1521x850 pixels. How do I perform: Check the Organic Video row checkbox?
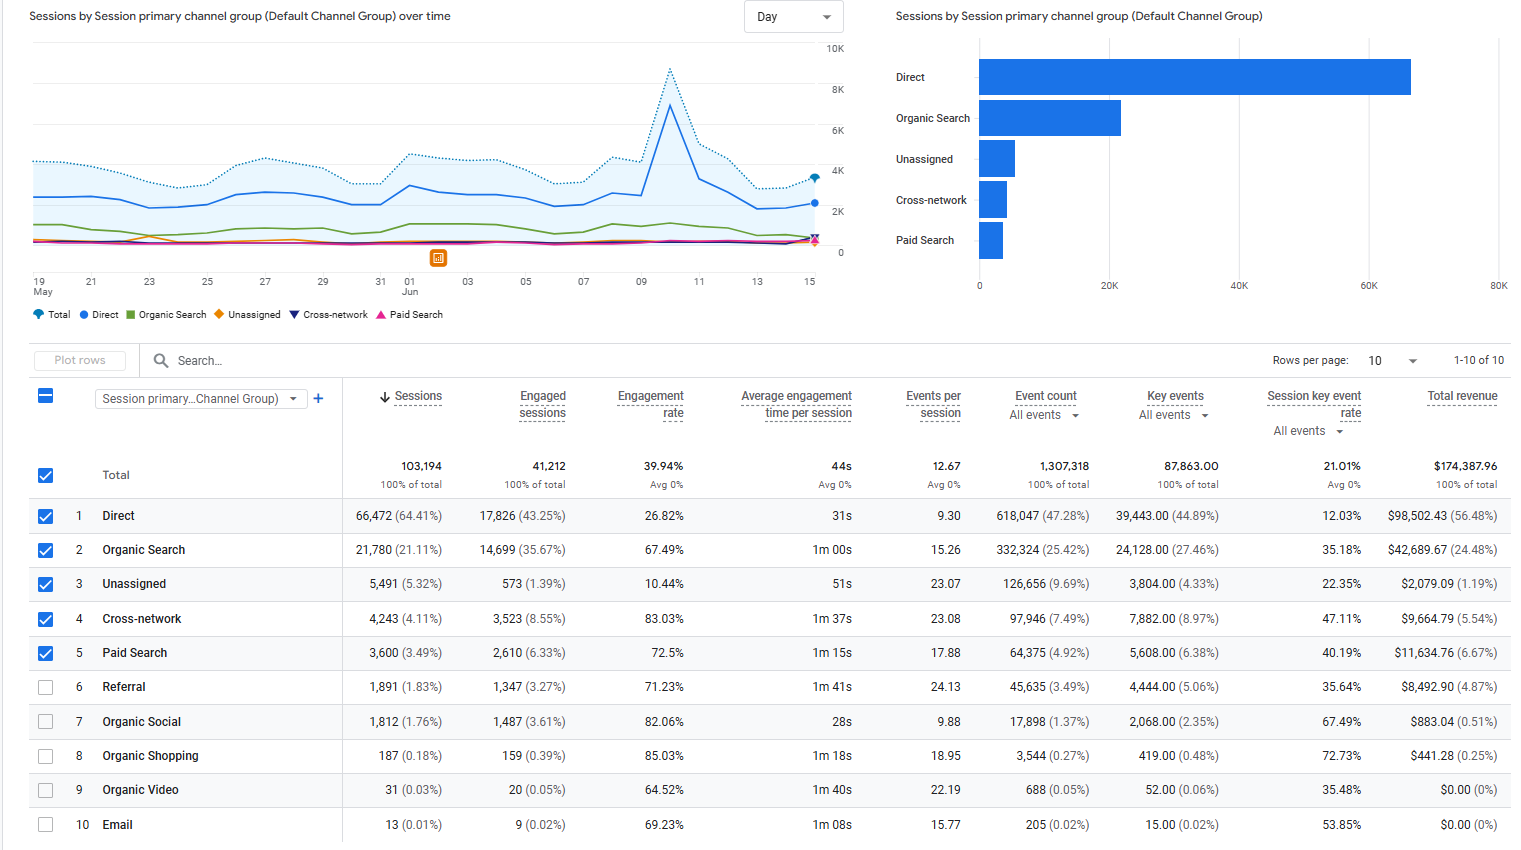coord(45,790)
